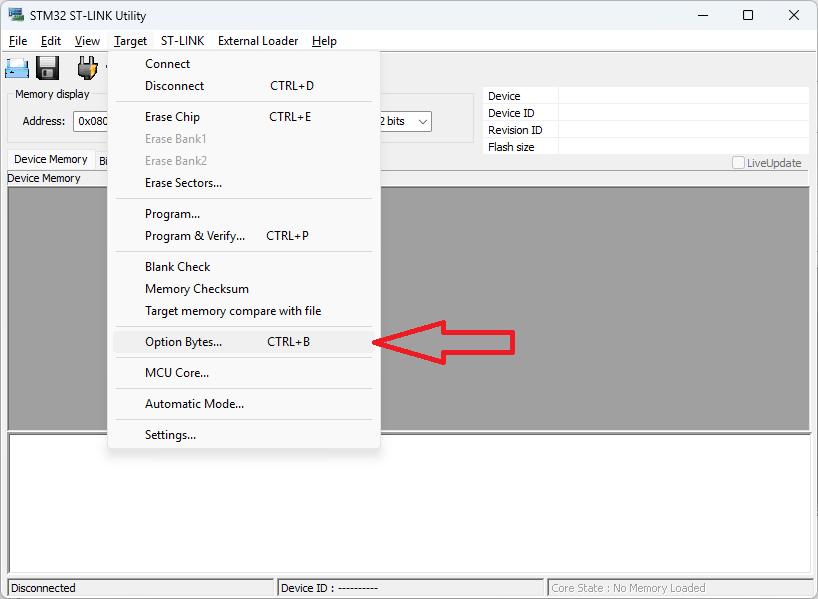Click the Open file toolbar icon
Image resolution: width=818 pixels, height=599 pixels.
(17, 68)
